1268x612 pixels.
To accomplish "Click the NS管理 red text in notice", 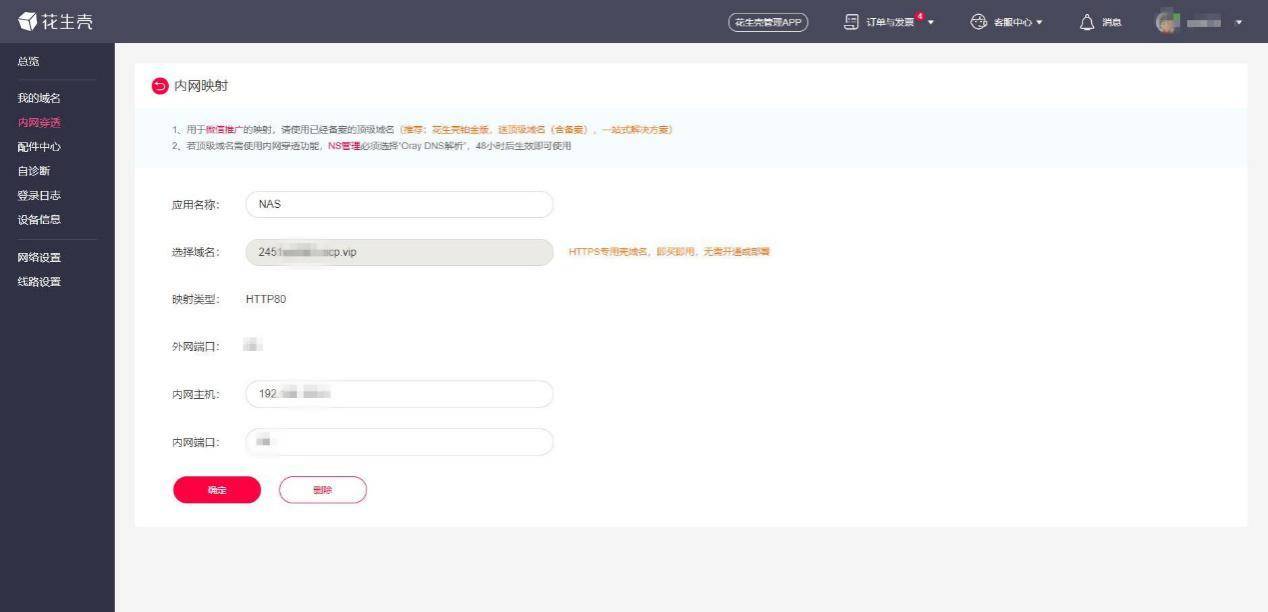I will coord(343,146).
